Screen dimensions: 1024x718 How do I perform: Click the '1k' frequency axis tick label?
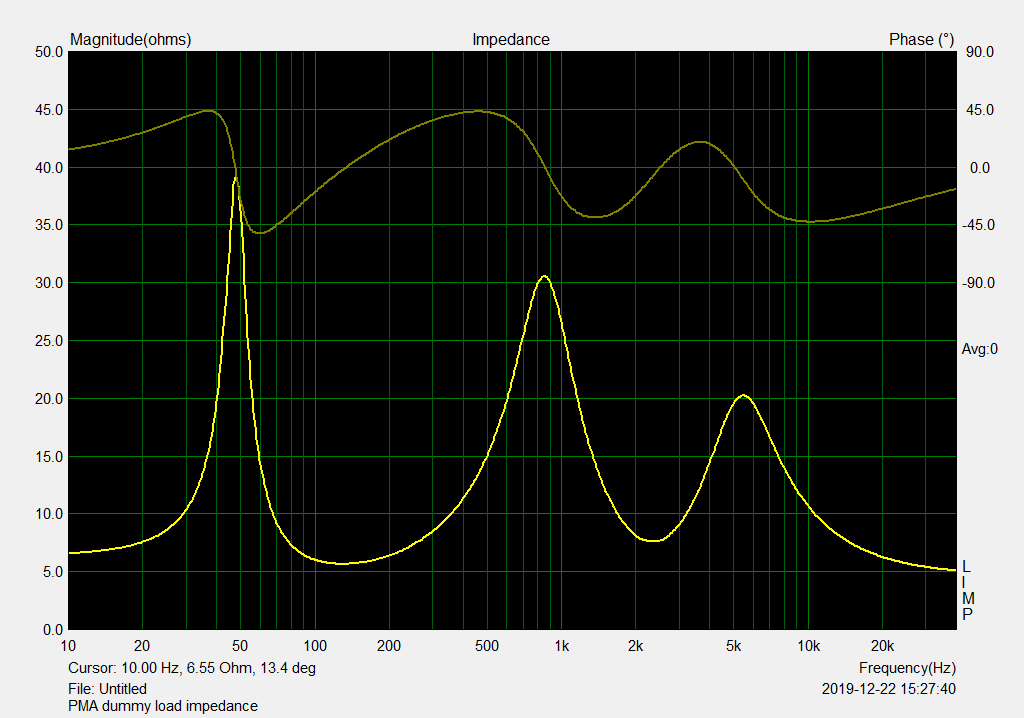(x=562, y=647)
